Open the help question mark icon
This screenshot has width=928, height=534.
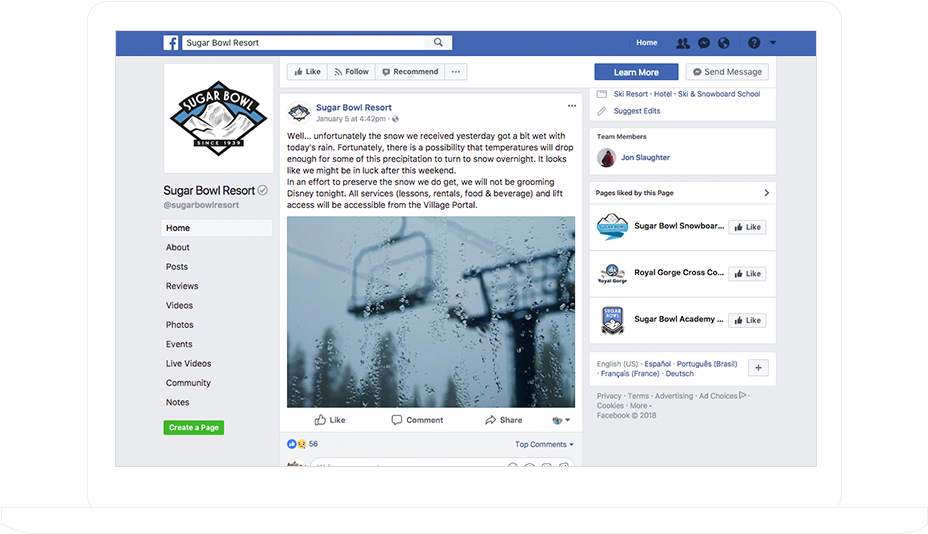pyautogui.click(x=753, y=43)
